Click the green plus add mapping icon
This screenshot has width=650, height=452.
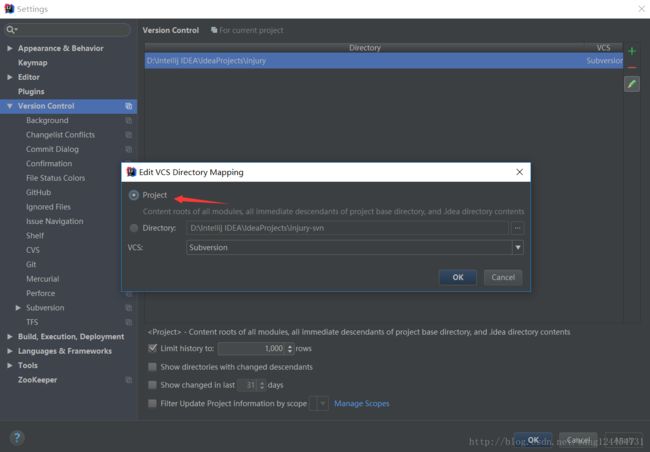pyautogui.click(x=632, y=51)
